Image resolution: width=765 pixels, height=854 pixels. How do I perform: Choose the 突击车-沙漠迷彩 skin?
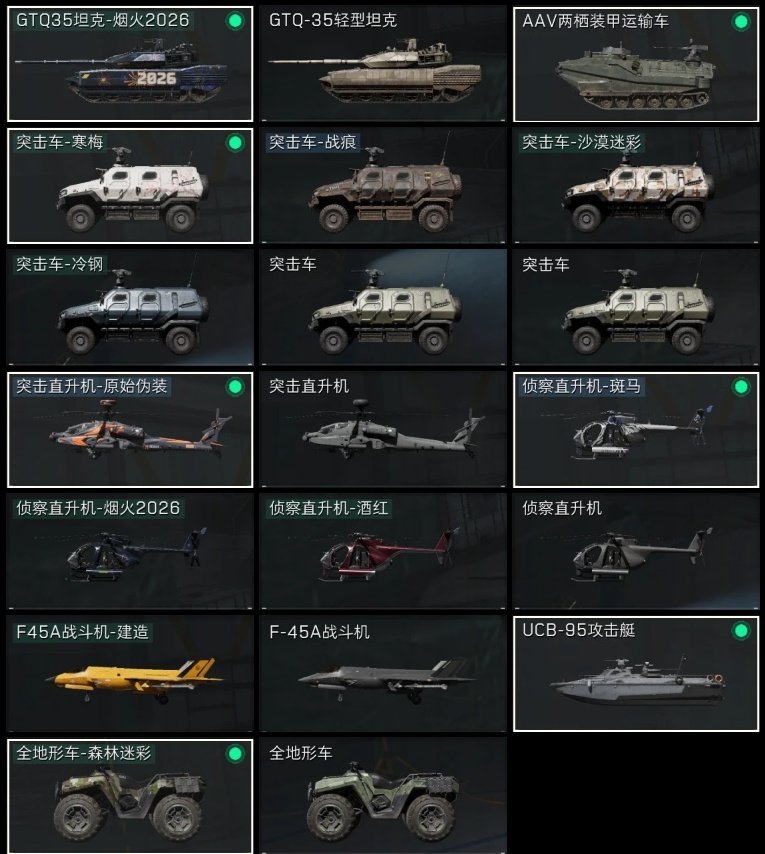[636, 186]
